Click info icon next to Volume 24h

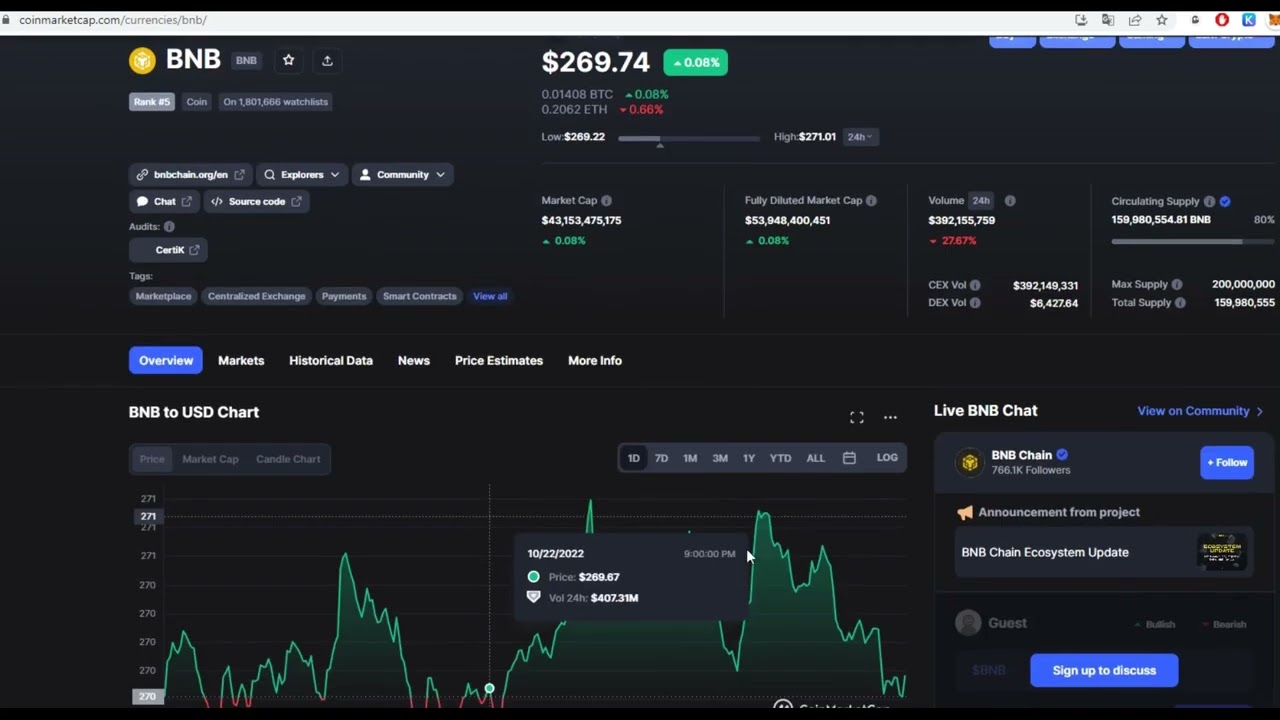point(1010,201)
